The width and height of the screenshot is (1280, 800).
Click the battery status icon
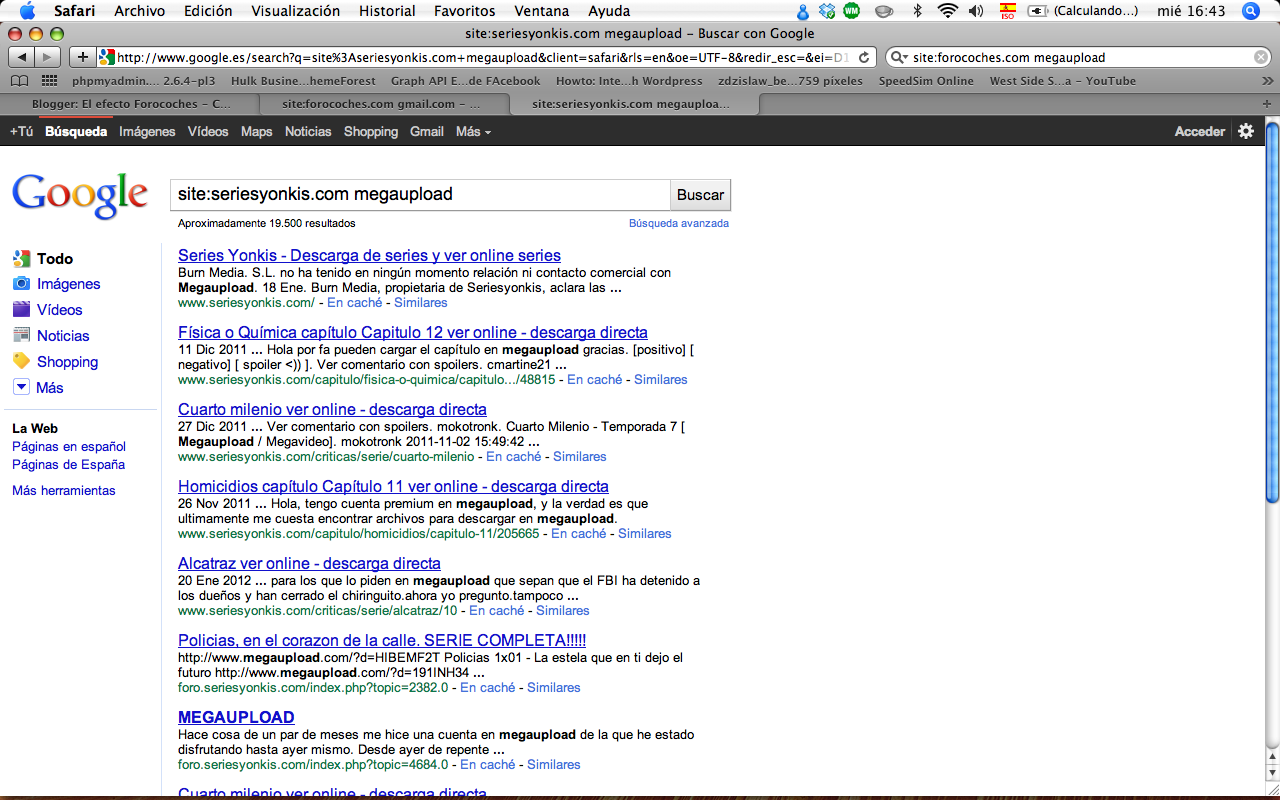[x=1037, y=11]
